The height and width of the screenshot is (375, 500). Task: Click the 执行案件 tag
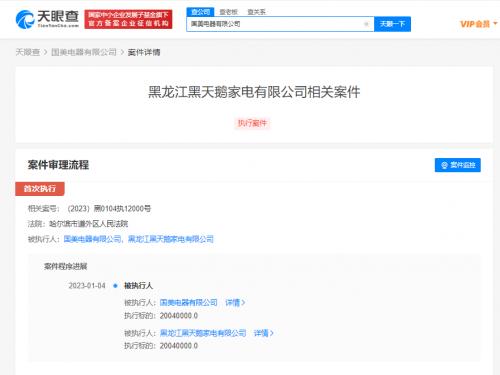(x=252, y=123)
